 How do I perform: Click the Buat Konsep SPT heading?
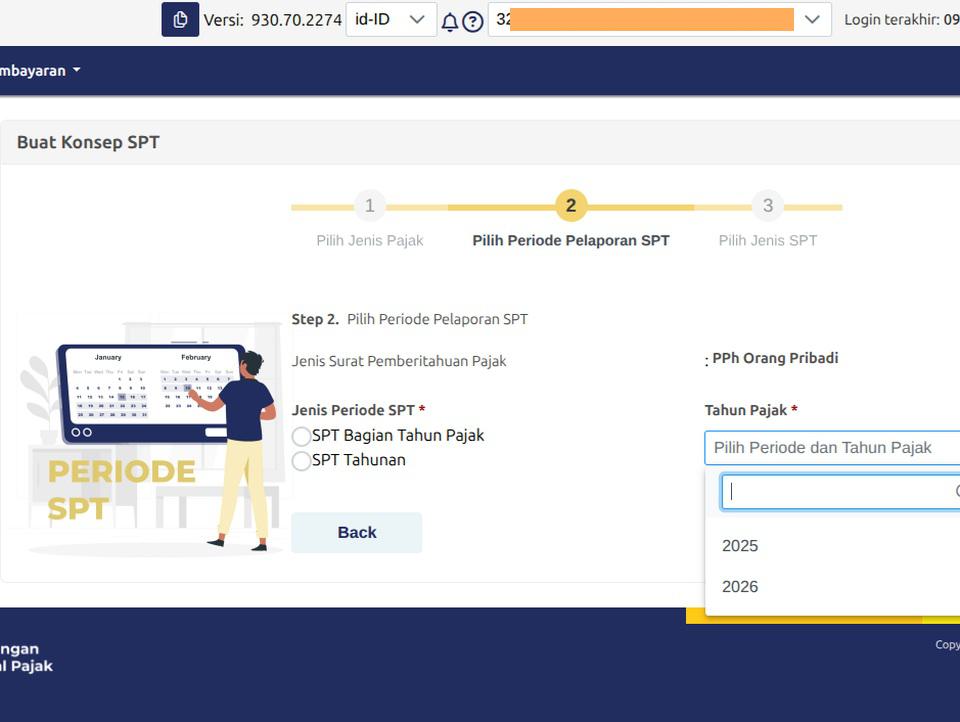88,142
